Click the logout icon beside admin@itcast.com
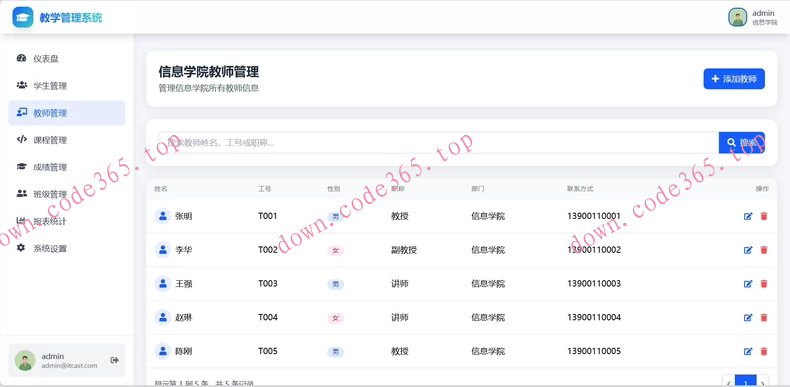This screenshot has height=387, width=790. pyautogui.click(x=114, y=360)
